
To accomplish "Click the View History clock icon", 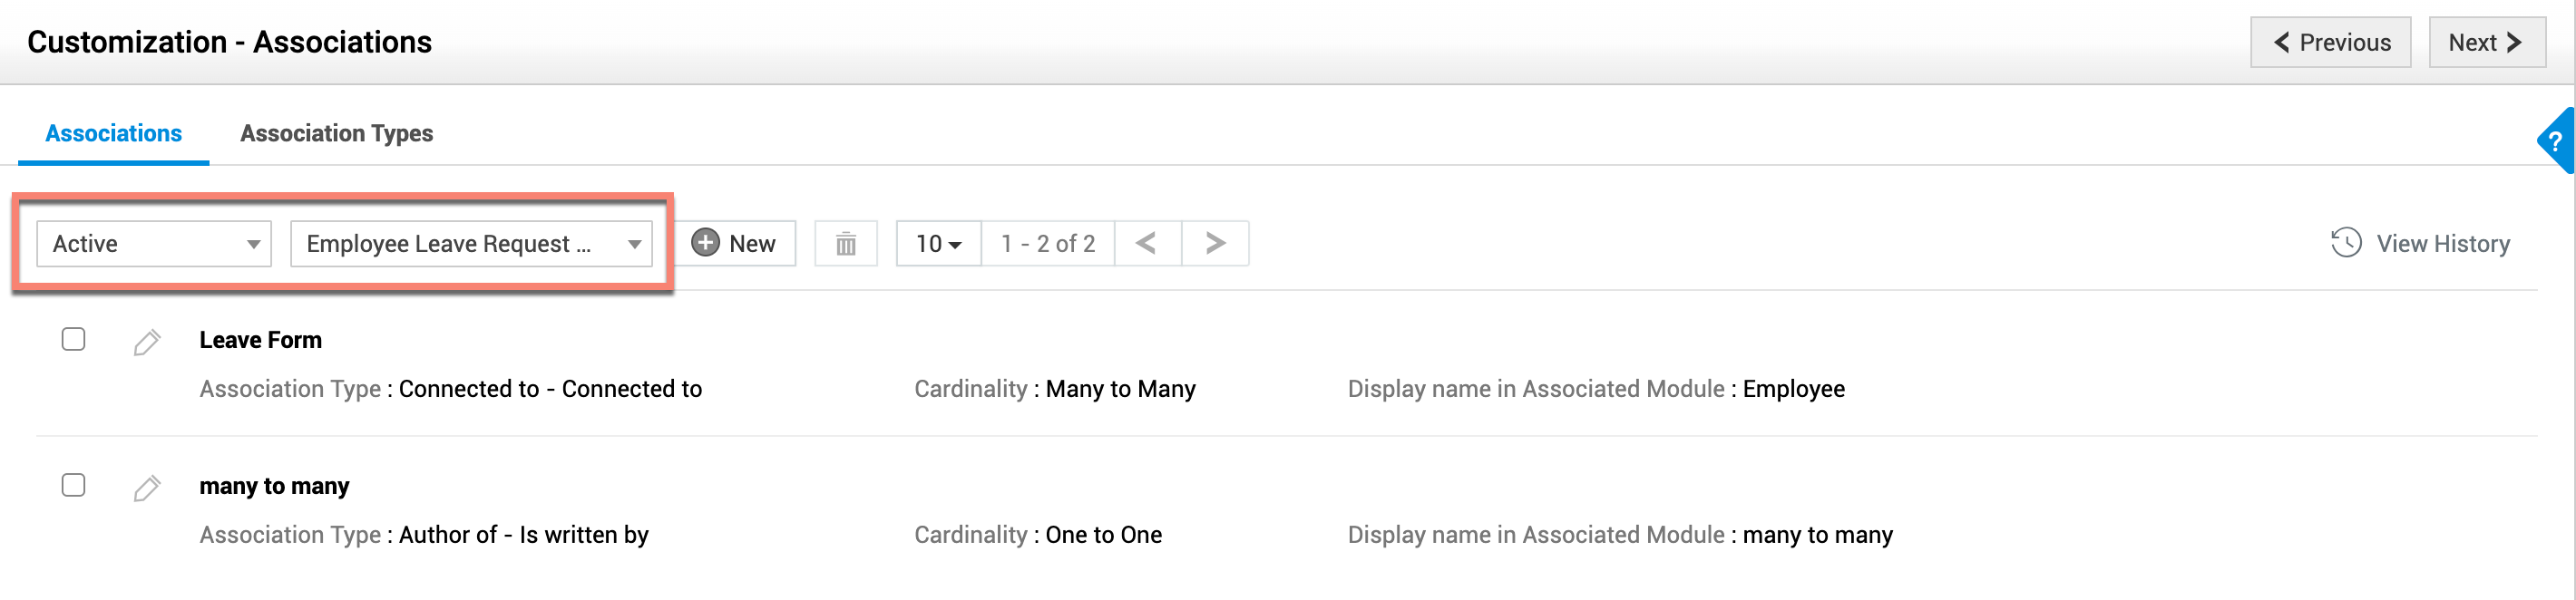I will pos(2345,243).
